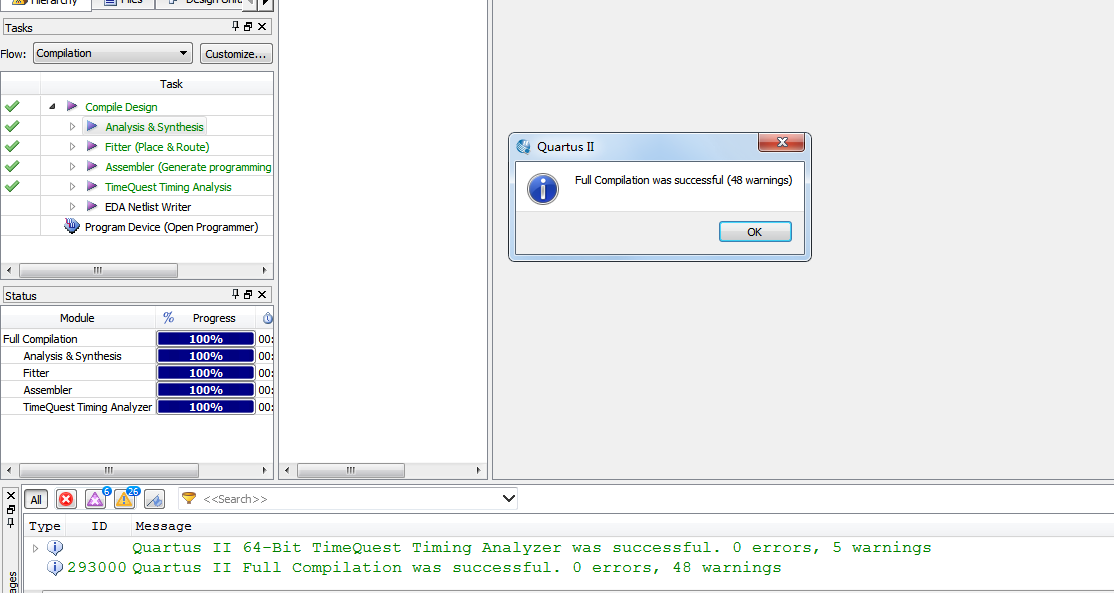Click the Type column header in Messages

(45, 526)
